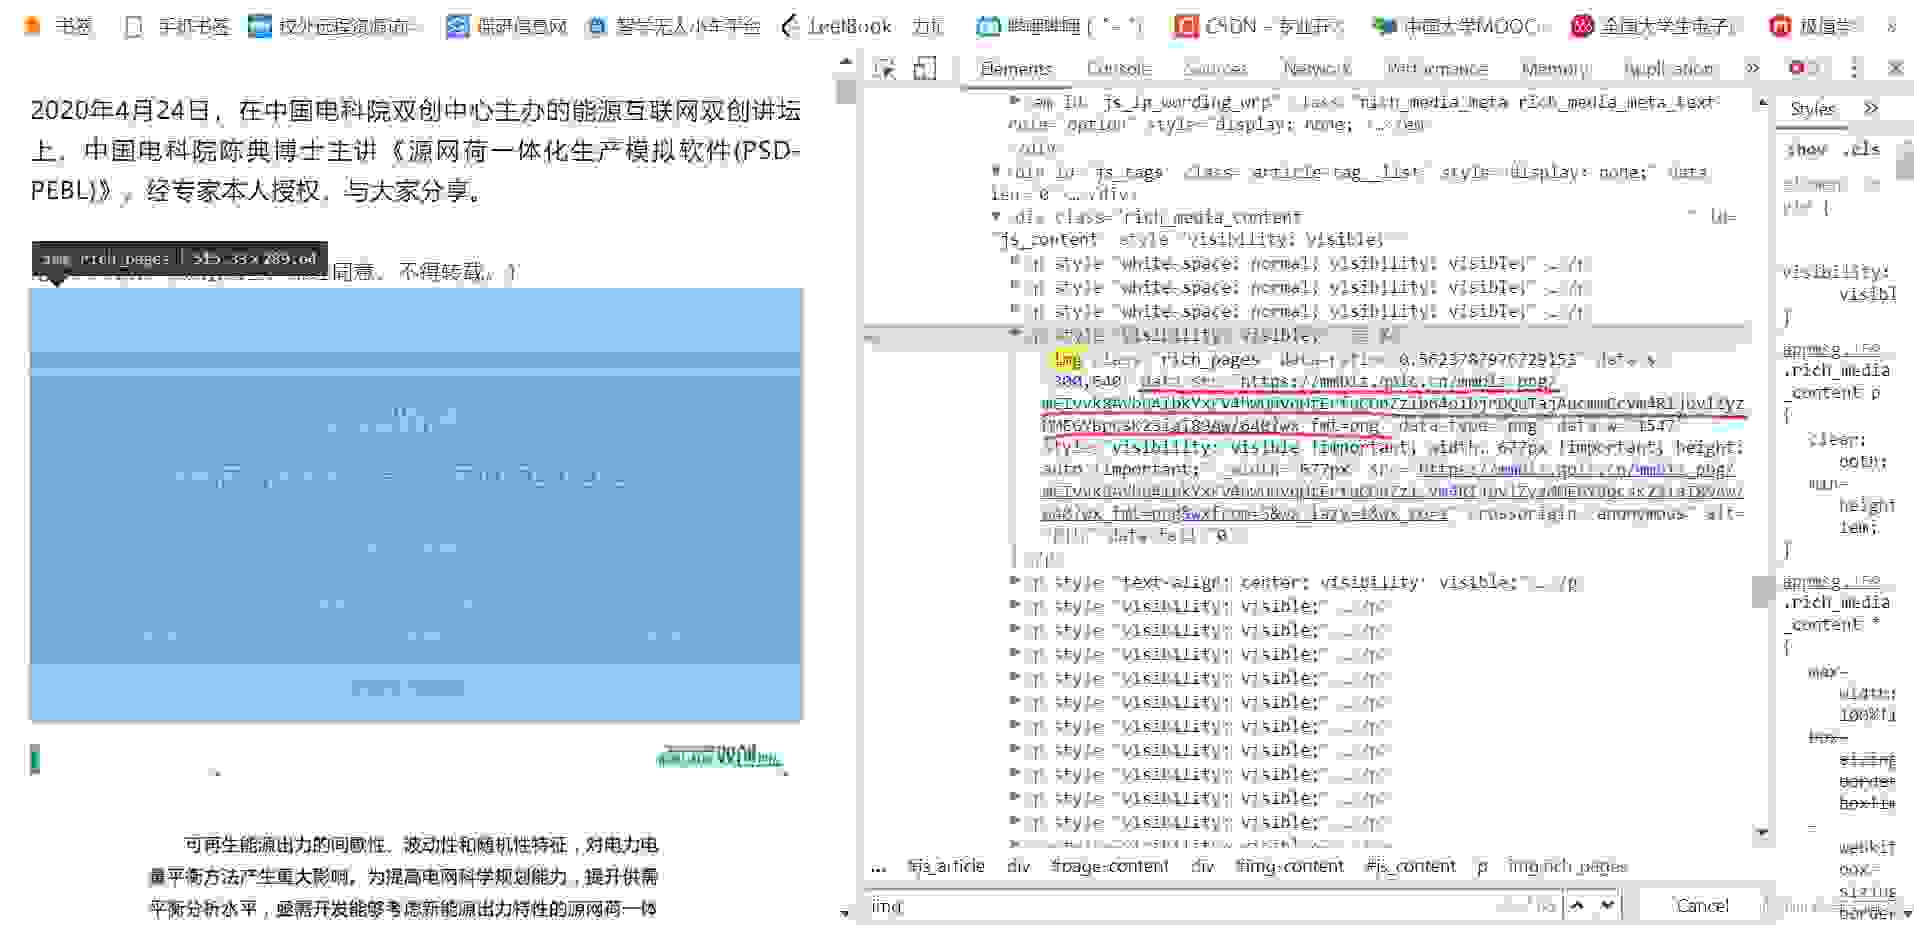Image resolution: width=1914 pixels, height=925 pixels.
Task: Show the bookmarks bar overflow chevron
Action: pos(1891,26)
